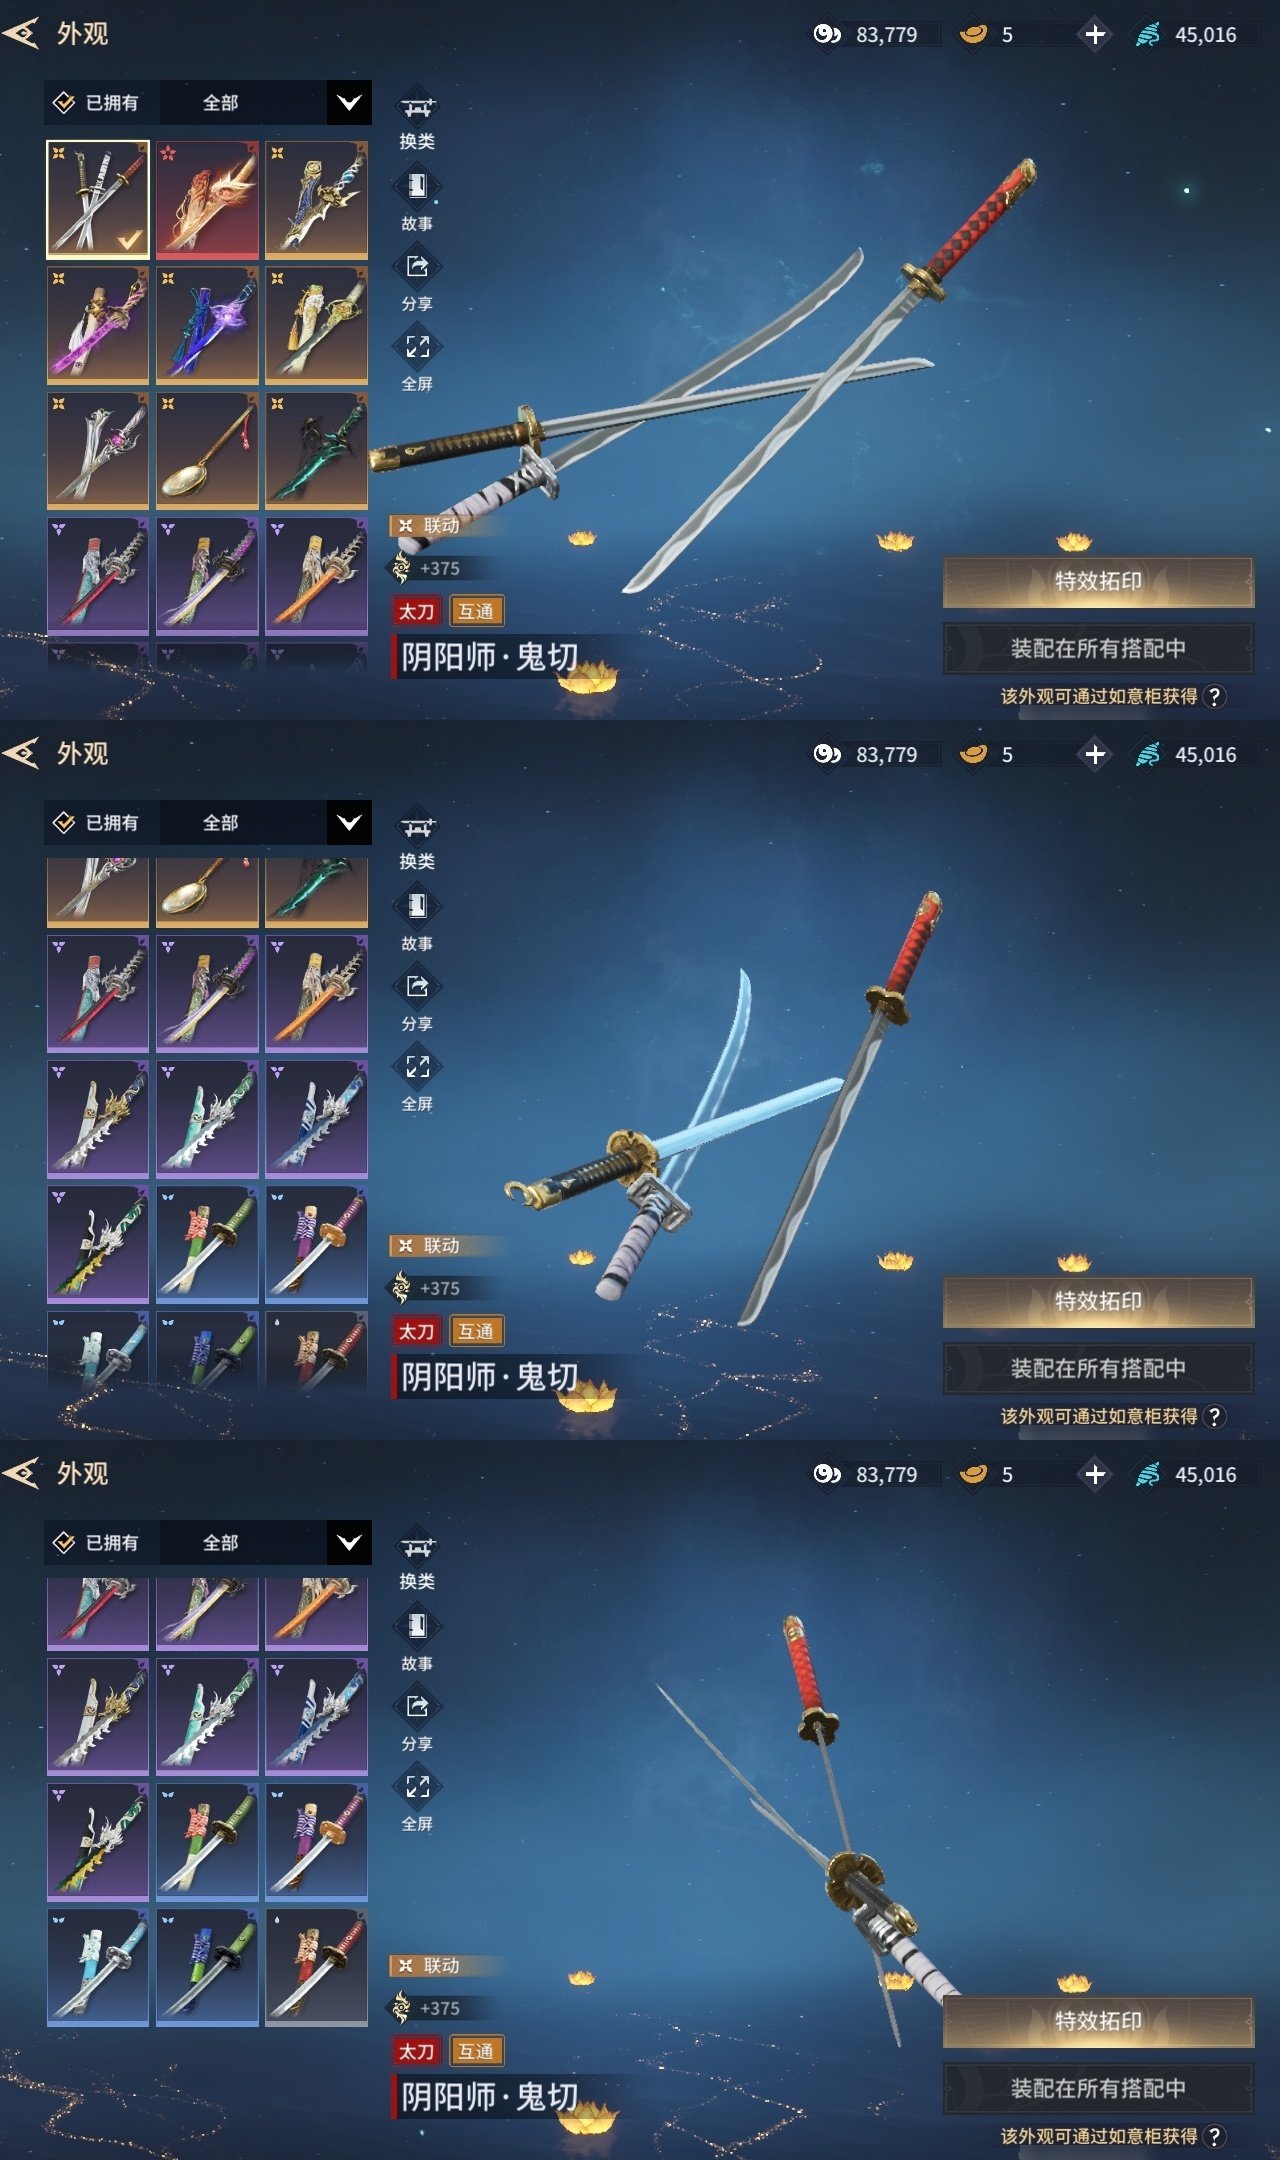Click 装配在所有搭配中 button in the topmost screen
The image size is (1280, 2160).
coord(1098,648)
